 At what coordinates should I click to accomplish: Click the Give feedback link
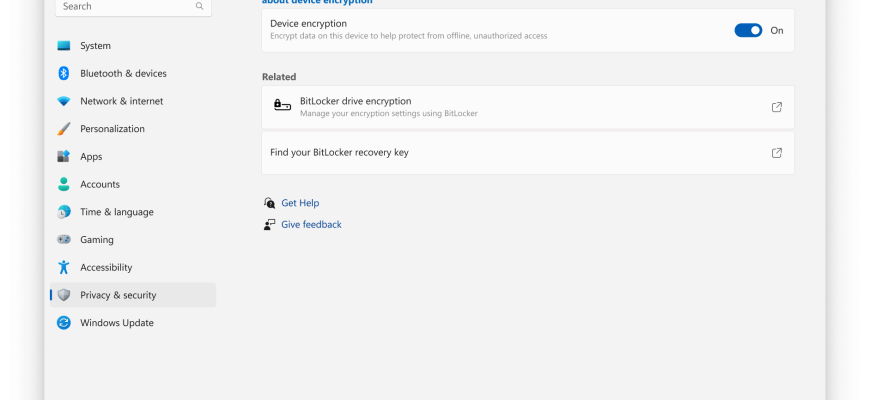tap(311, 225)
